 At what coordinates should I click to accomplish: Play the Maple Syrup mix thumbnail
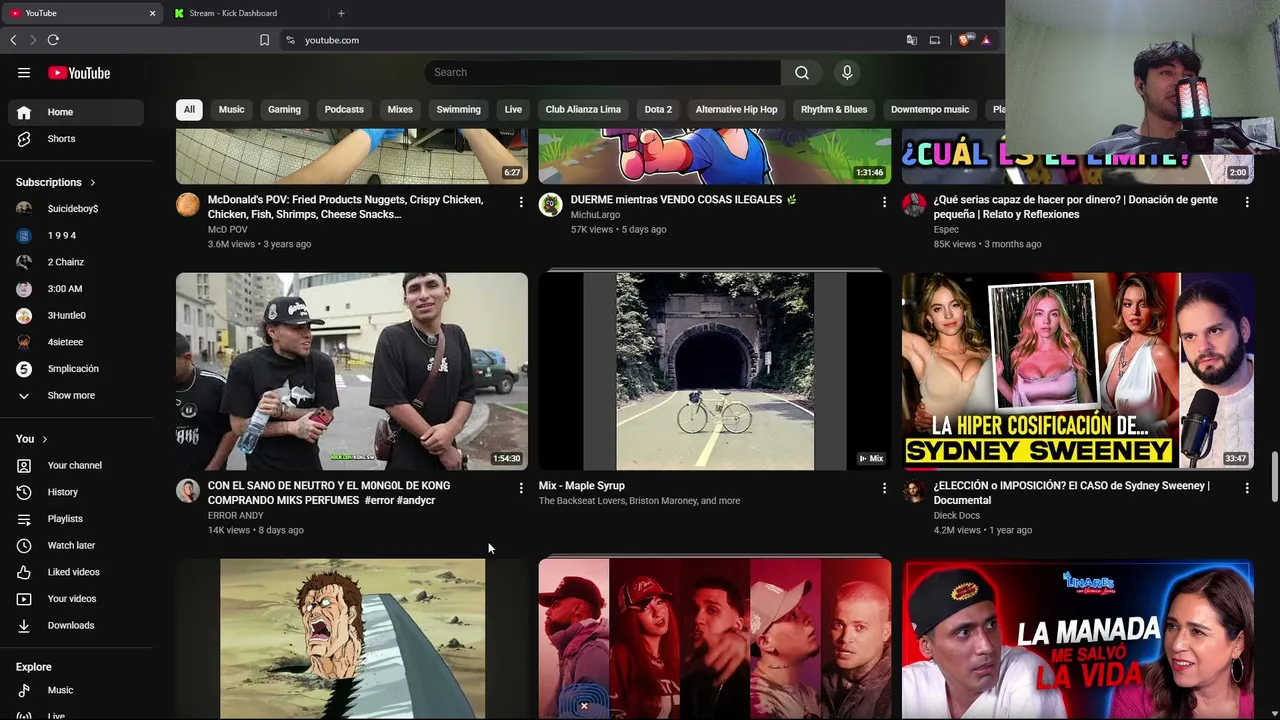pos(715,371)
